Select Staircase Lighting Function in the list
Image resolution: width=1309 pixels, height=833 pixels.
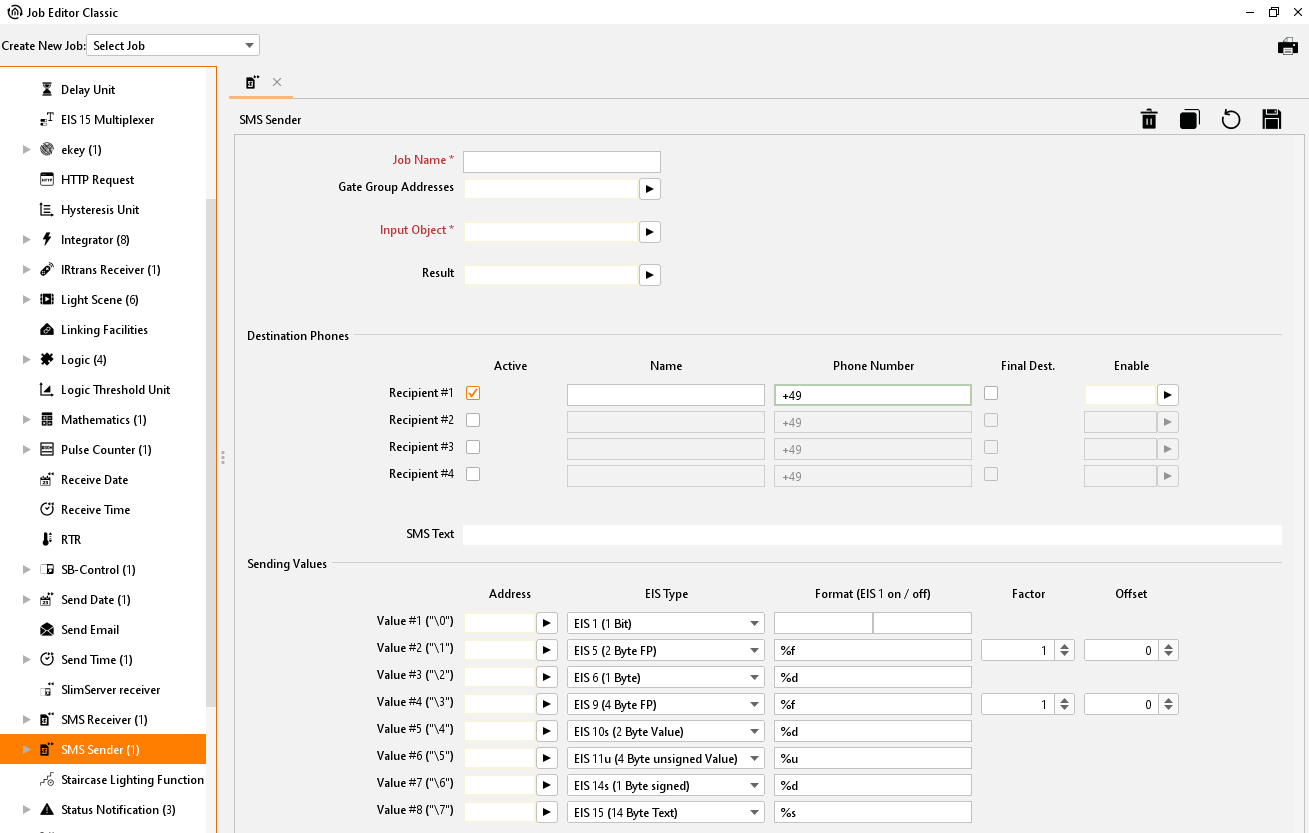pos(132,780)
